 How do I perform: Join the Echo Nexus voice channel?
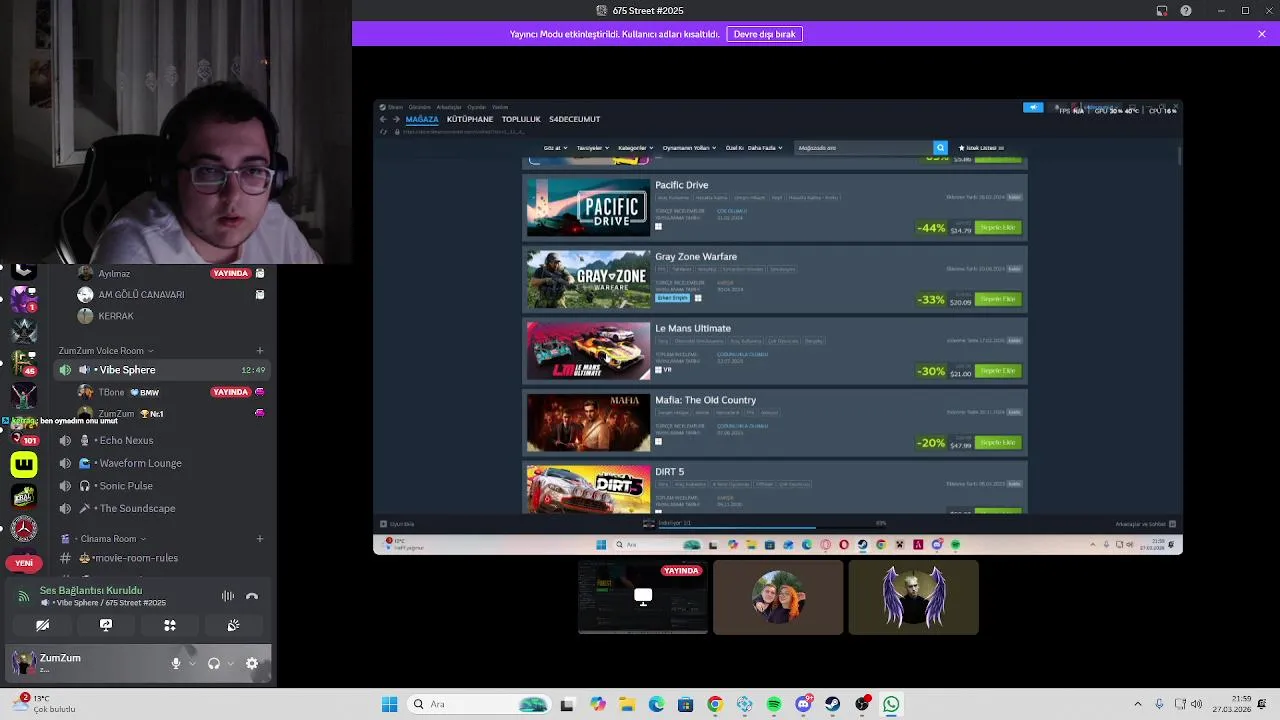(x=162, y=440)
